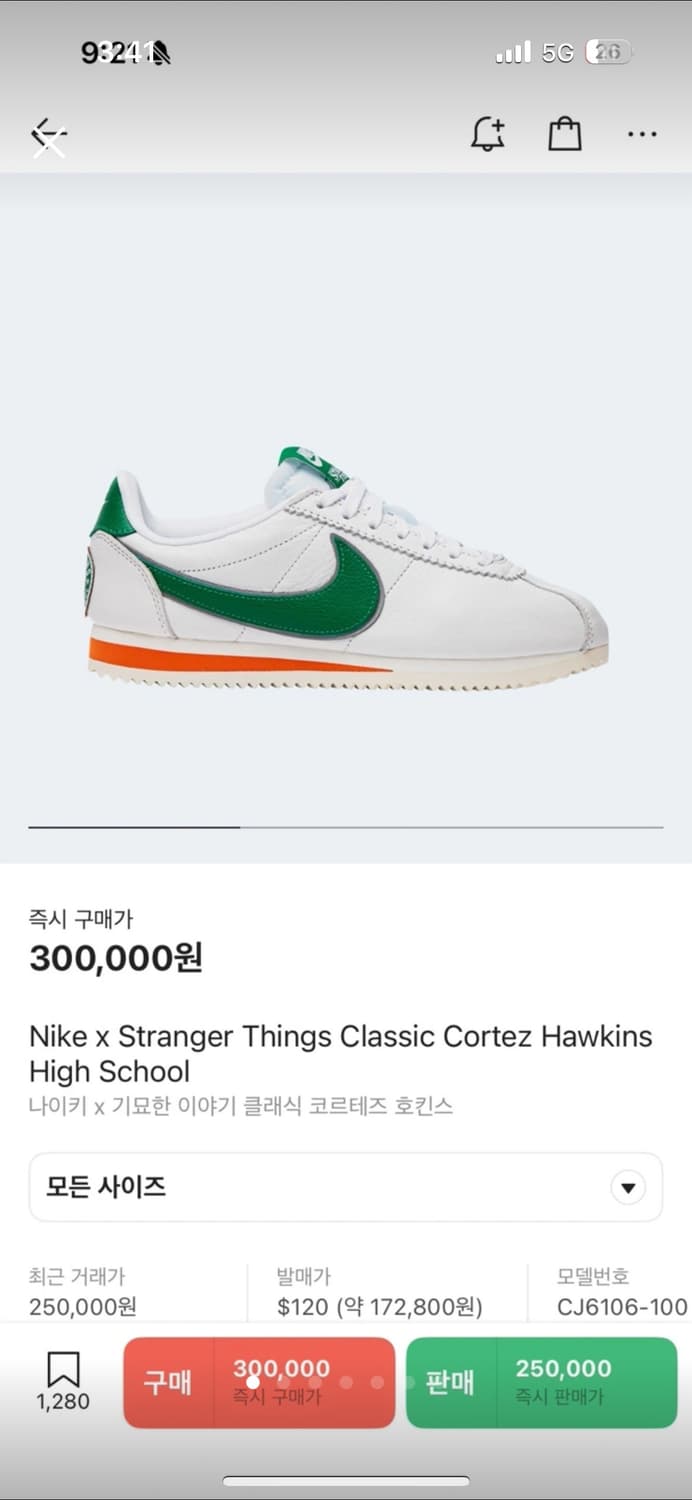
Task: Open the shopping bag icon
Action: click(x=564, y=134)
